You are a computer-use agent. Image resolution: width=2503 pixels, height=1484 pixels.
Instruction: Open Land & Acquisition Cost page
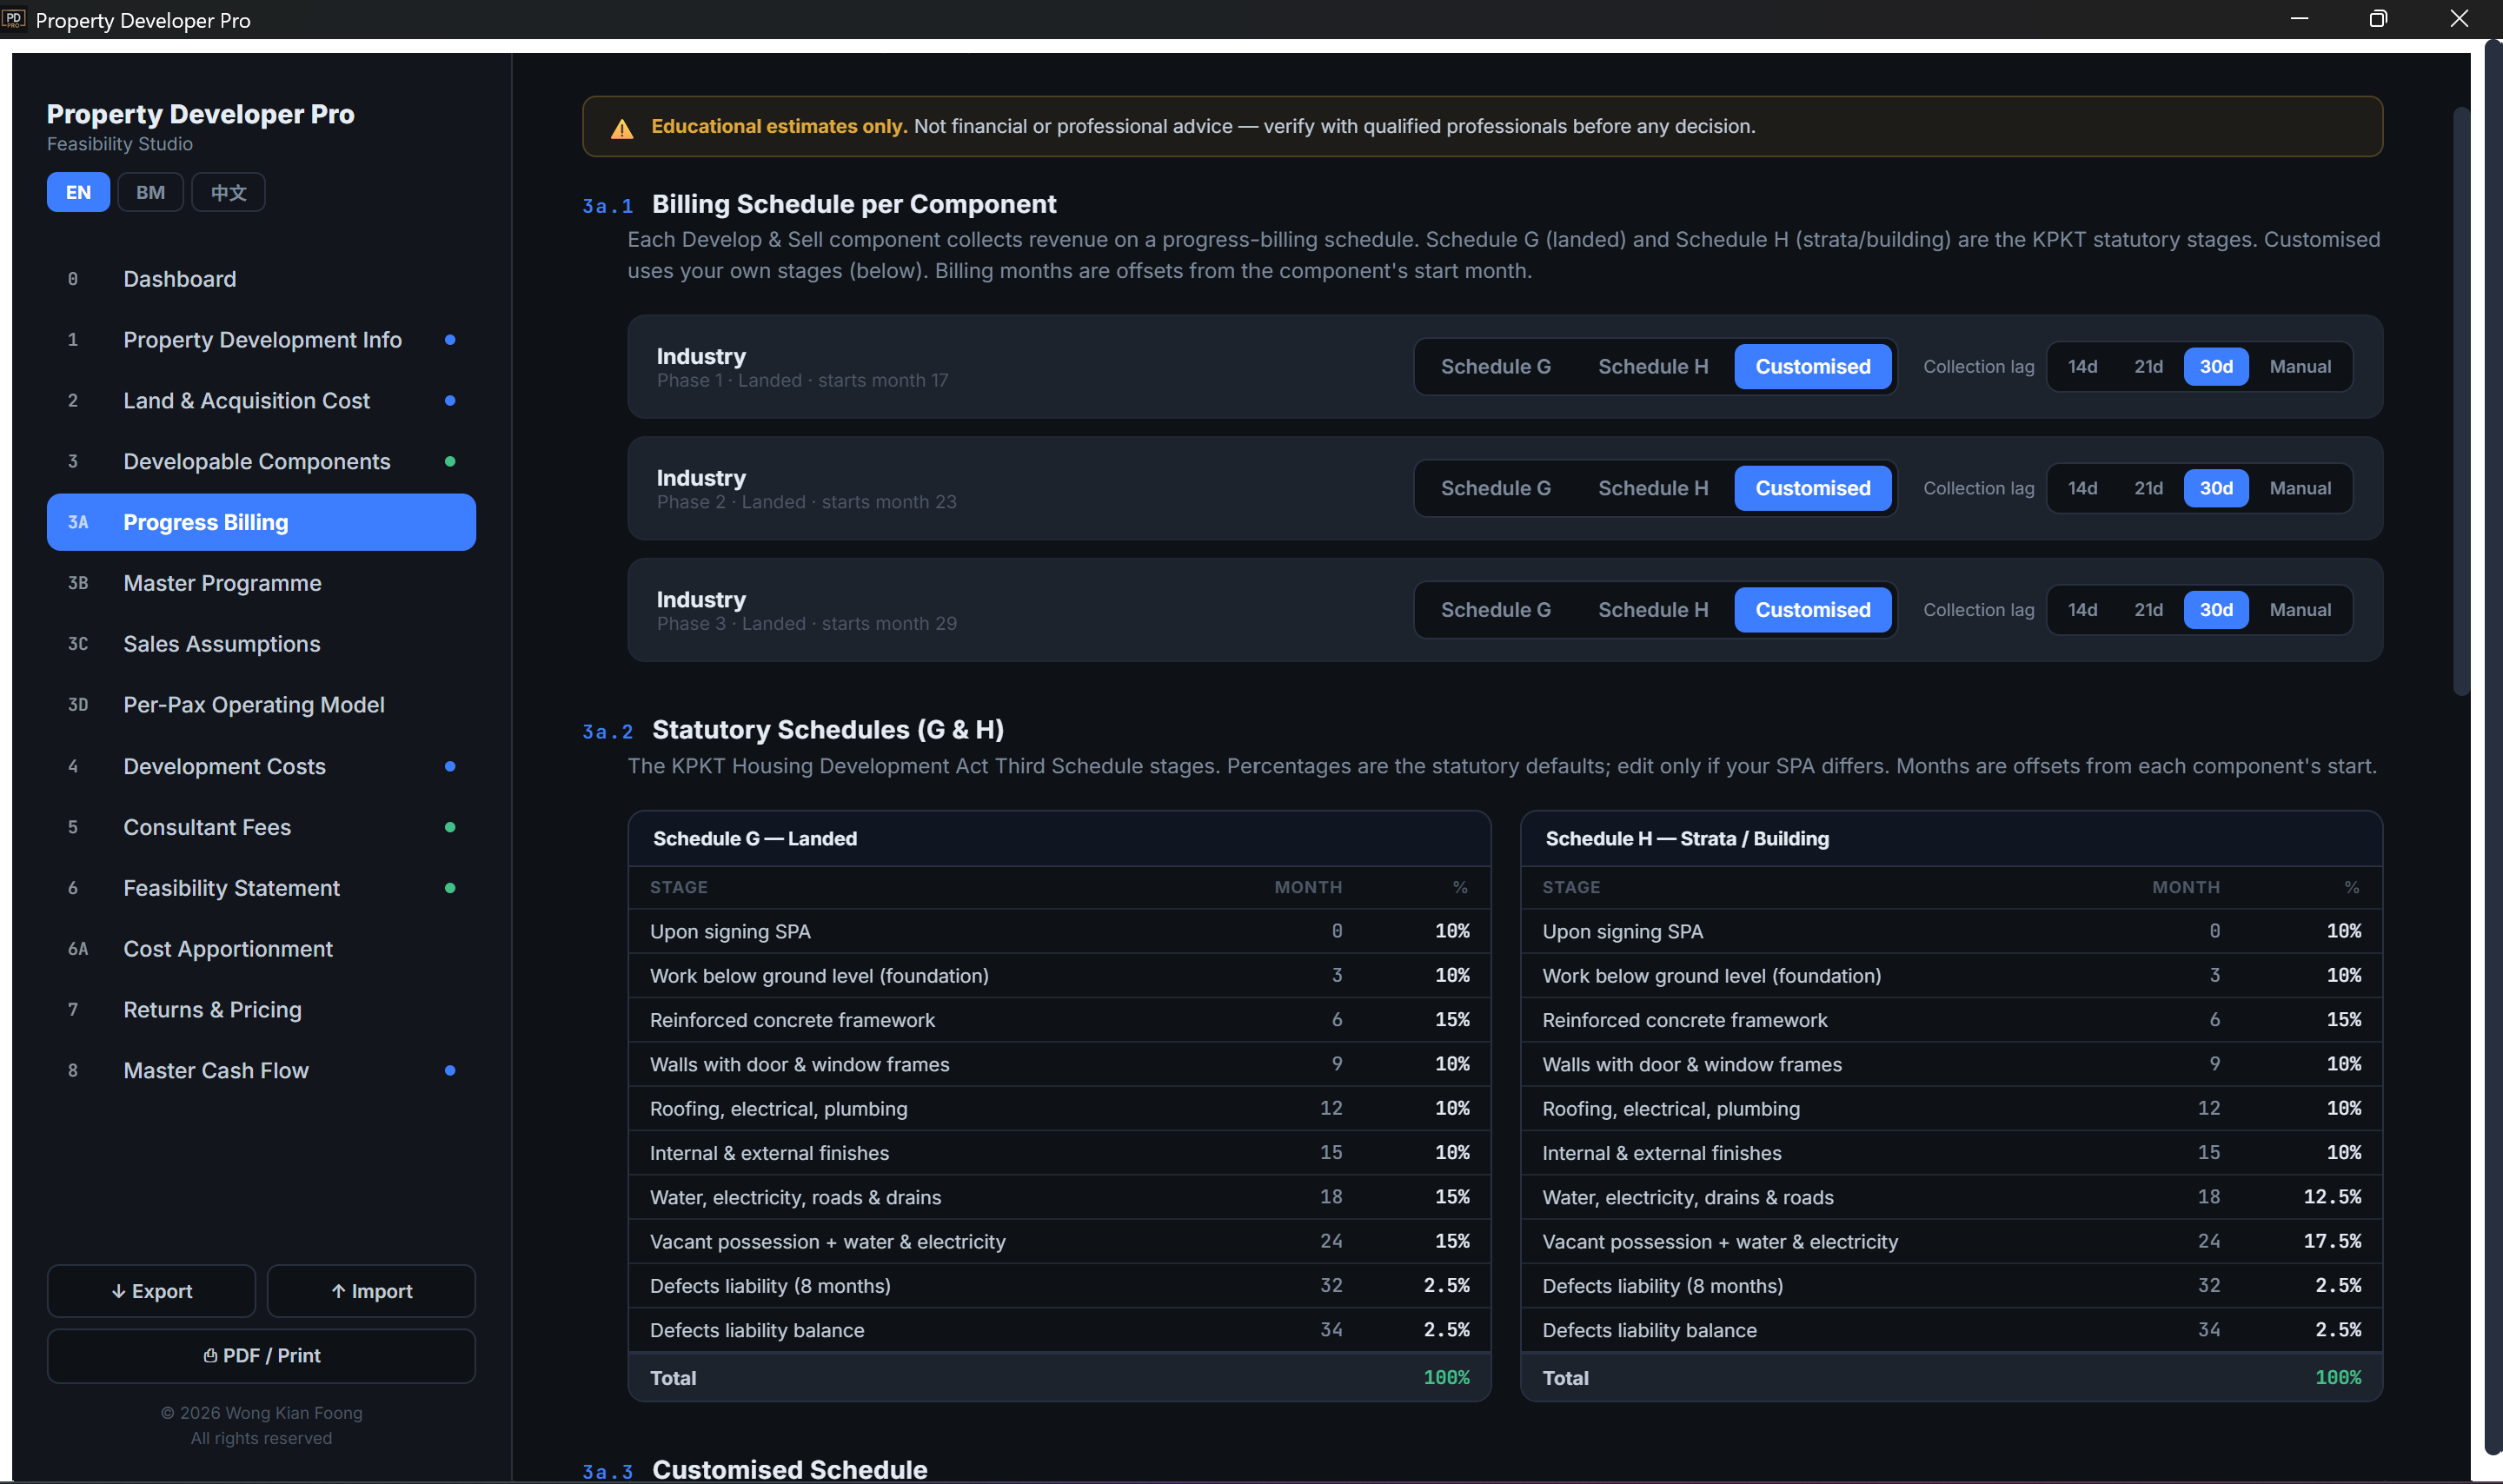pos(261,401)
